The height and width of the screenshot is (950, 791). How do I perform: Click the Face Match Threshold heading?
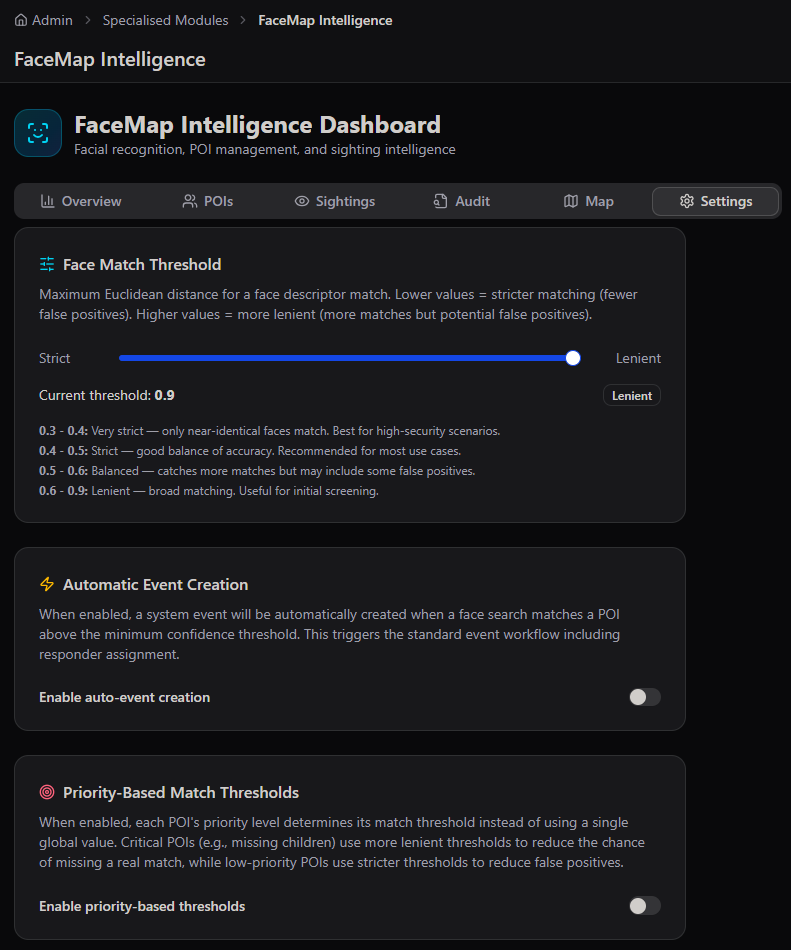click(x=142, y=264)
